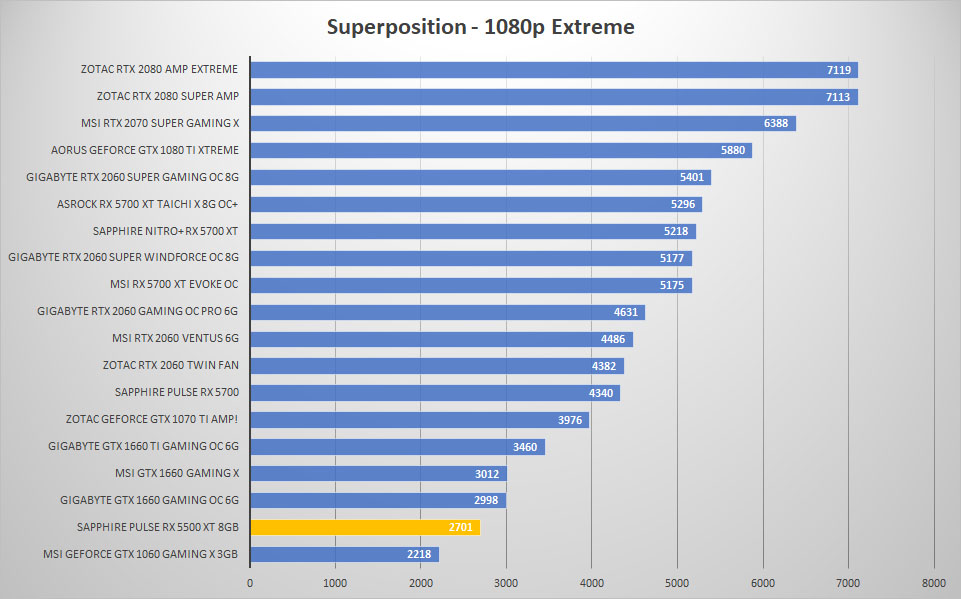Viewport: 961px width, 599px height.
Task: Select GIGABYTE GTX 1660 TI GAMING OC 6G label
Action: (x=143, y=446)
